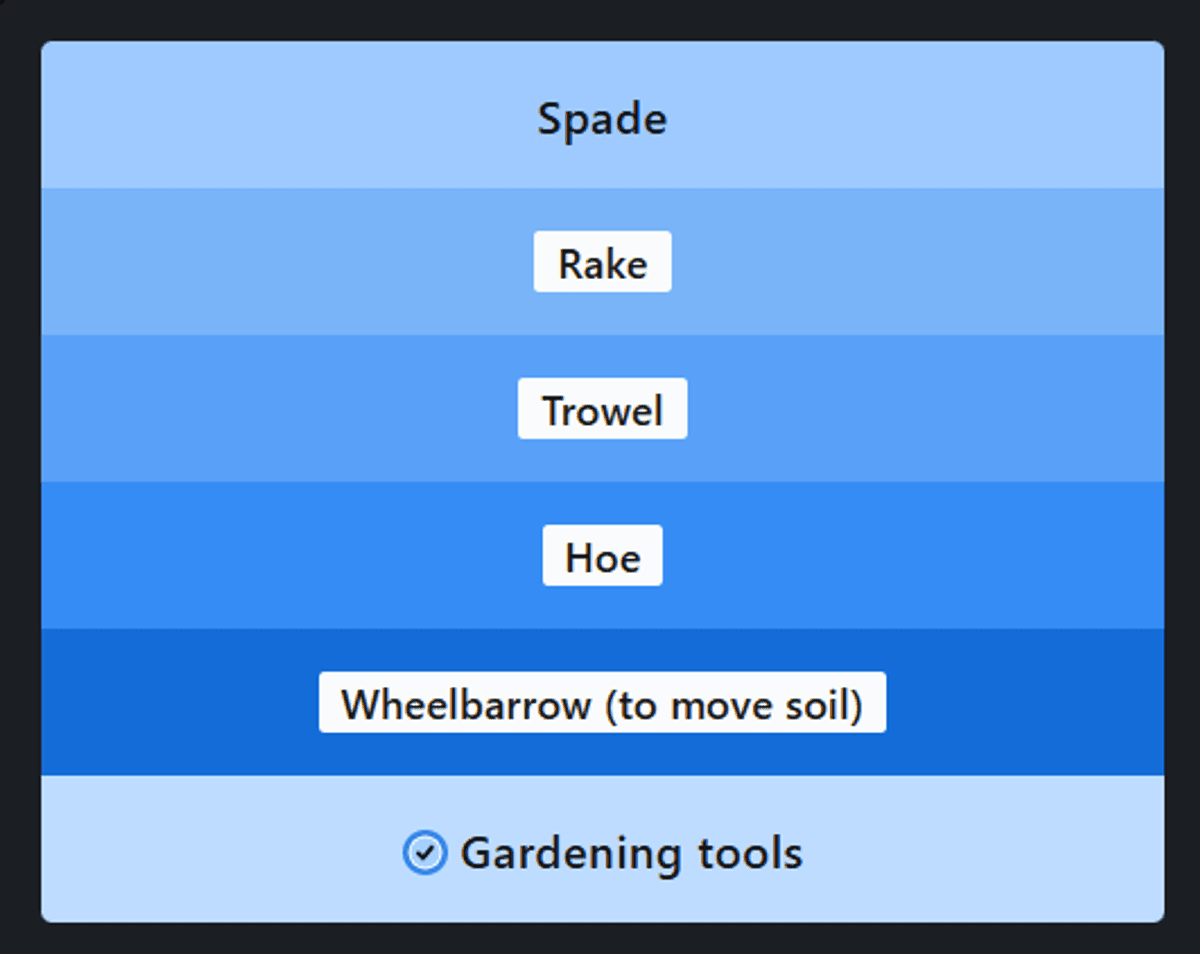Choose the Hoe label

coord(602,556)
